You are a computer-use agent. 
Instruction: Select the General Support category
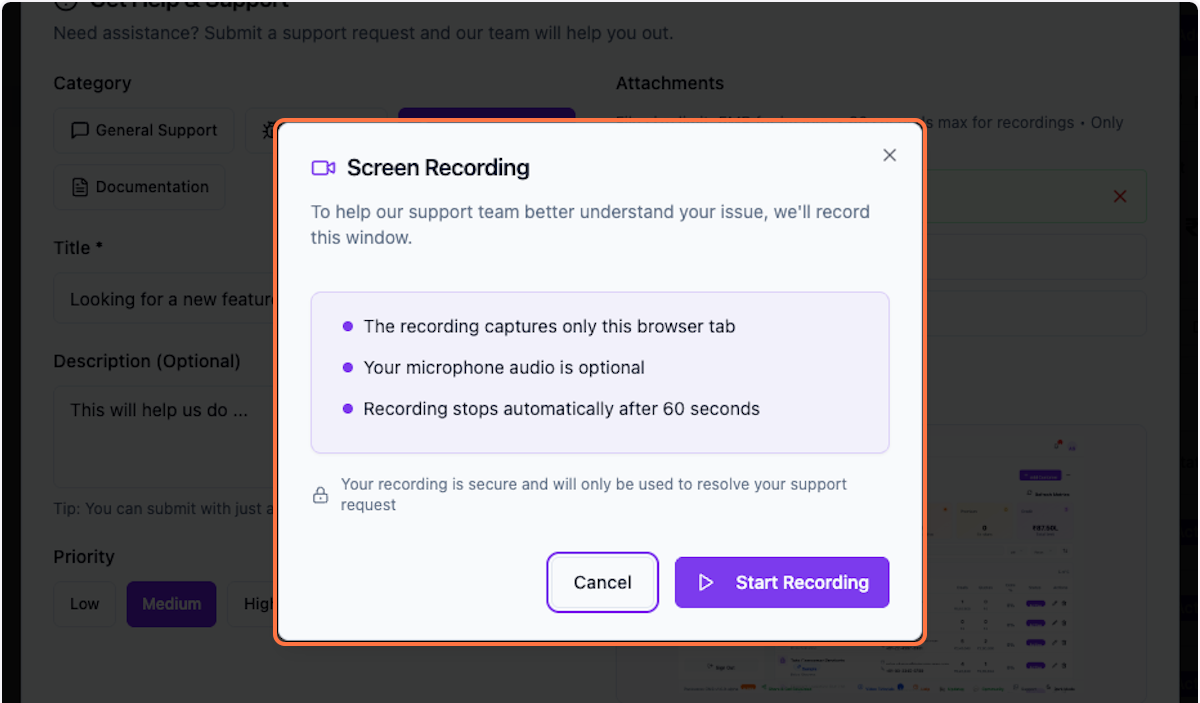coord(143,130)
